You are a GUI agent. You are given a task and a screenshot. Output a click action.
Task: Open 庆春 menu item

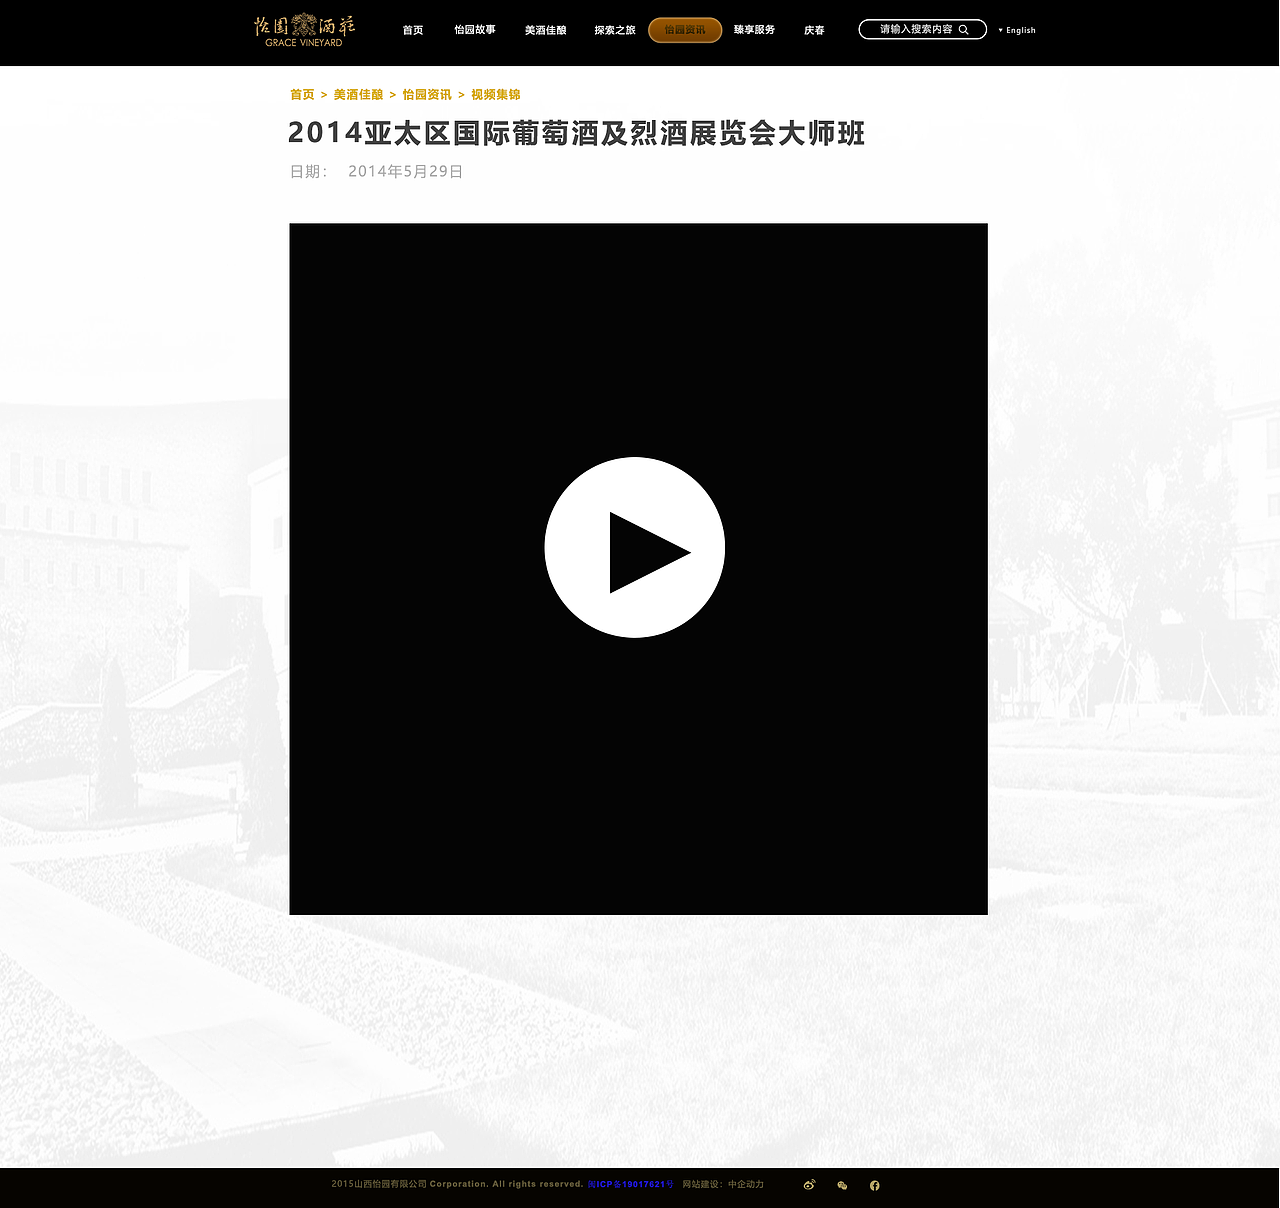(x=815, y=30)
